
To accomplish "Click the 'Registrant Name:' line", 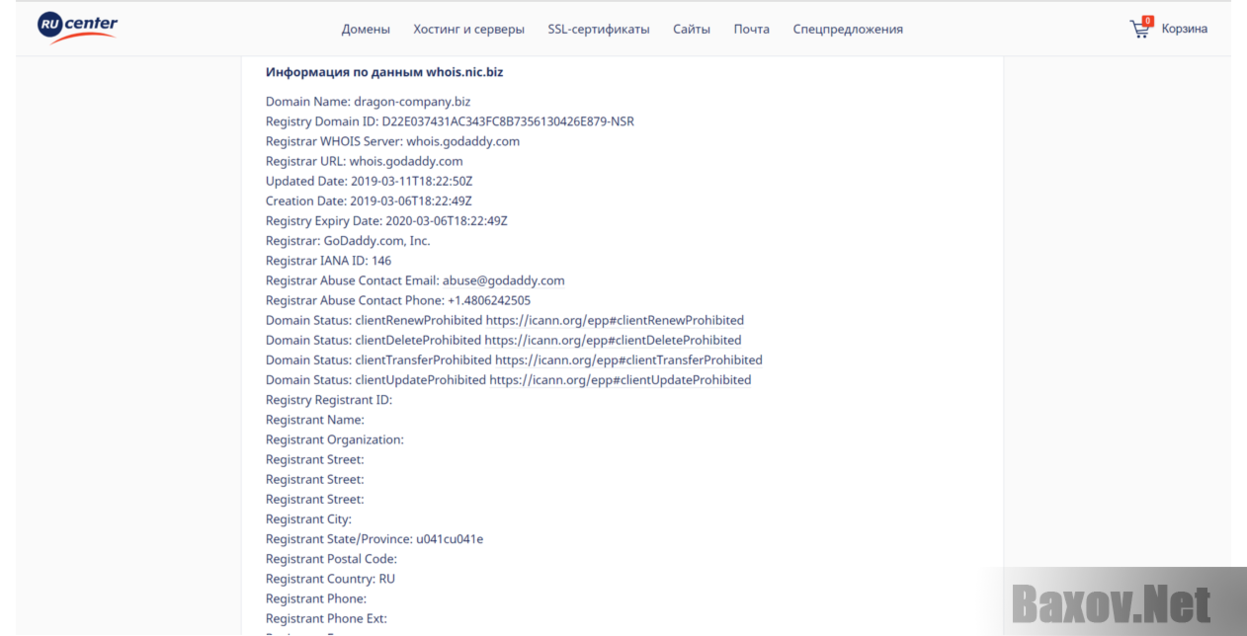I will pos(315,420).
